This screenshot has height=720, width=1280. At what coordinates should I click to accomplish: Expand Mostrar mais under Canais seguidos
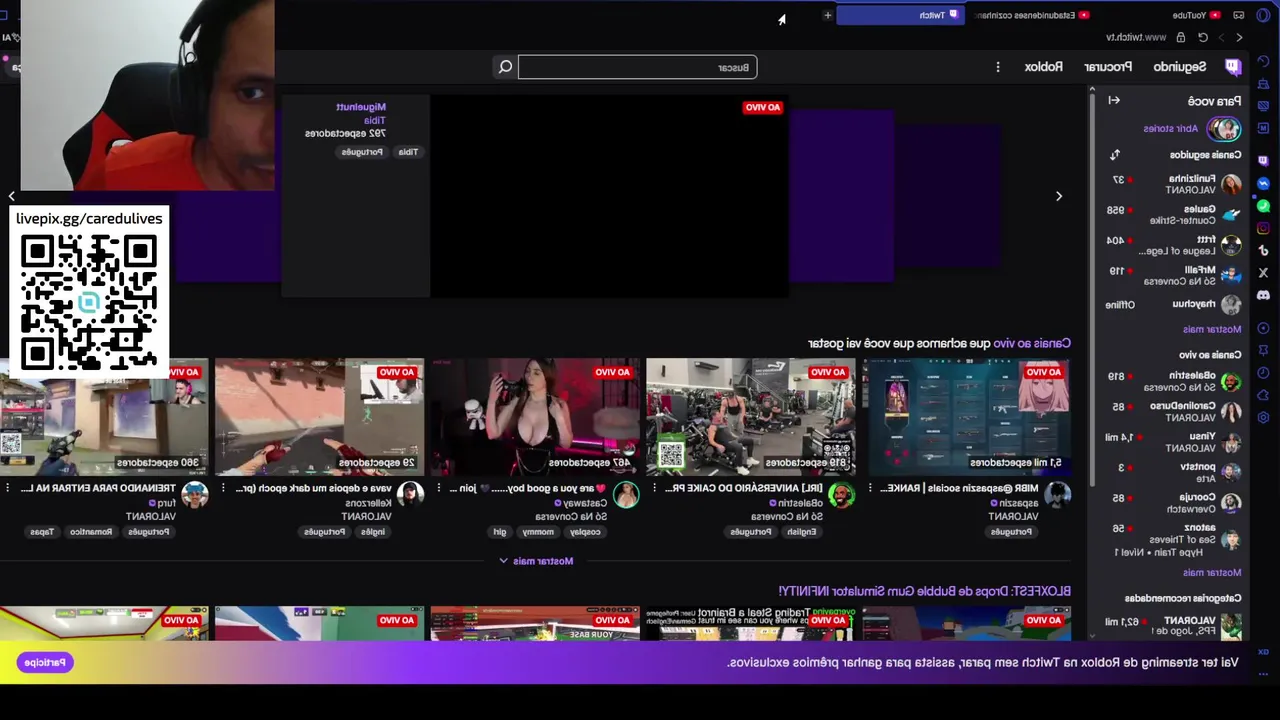[1212, 329]
